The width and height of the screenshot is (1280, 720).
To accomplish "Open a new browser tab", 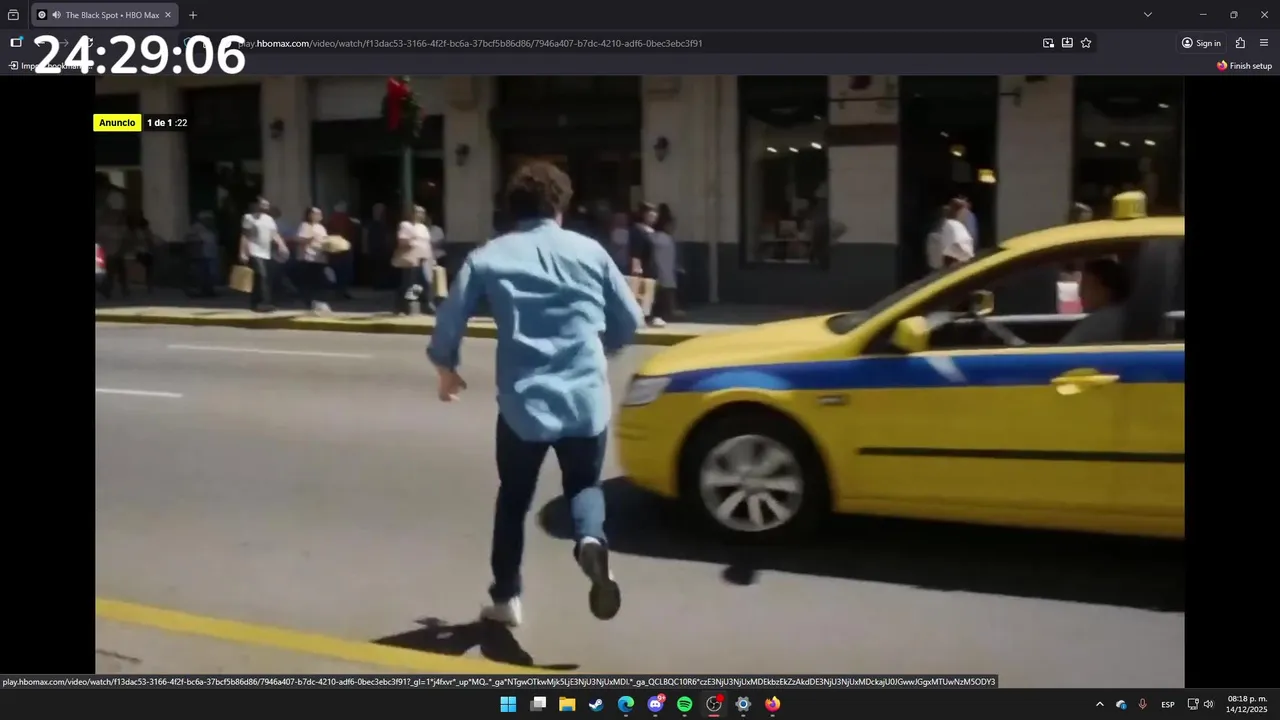I will pos(193,15).
